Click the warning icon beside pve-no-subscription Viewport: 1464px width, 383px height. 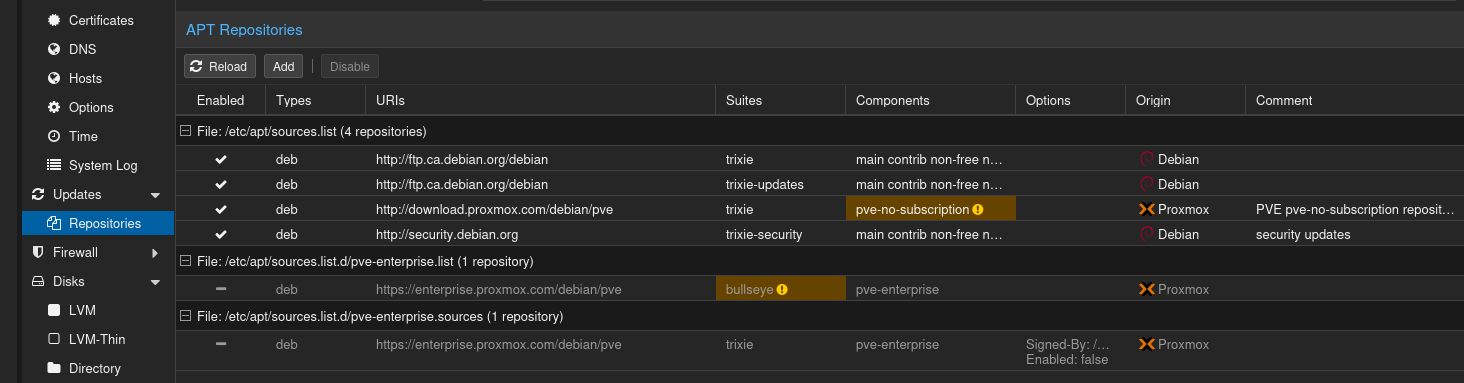978,209
